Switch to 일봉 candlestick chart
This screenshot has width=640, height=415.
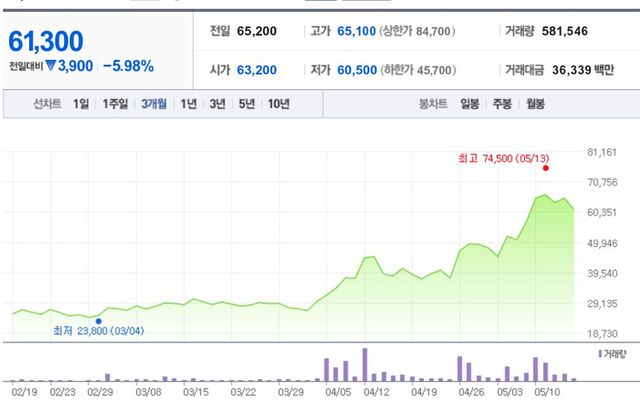point(470,104)
